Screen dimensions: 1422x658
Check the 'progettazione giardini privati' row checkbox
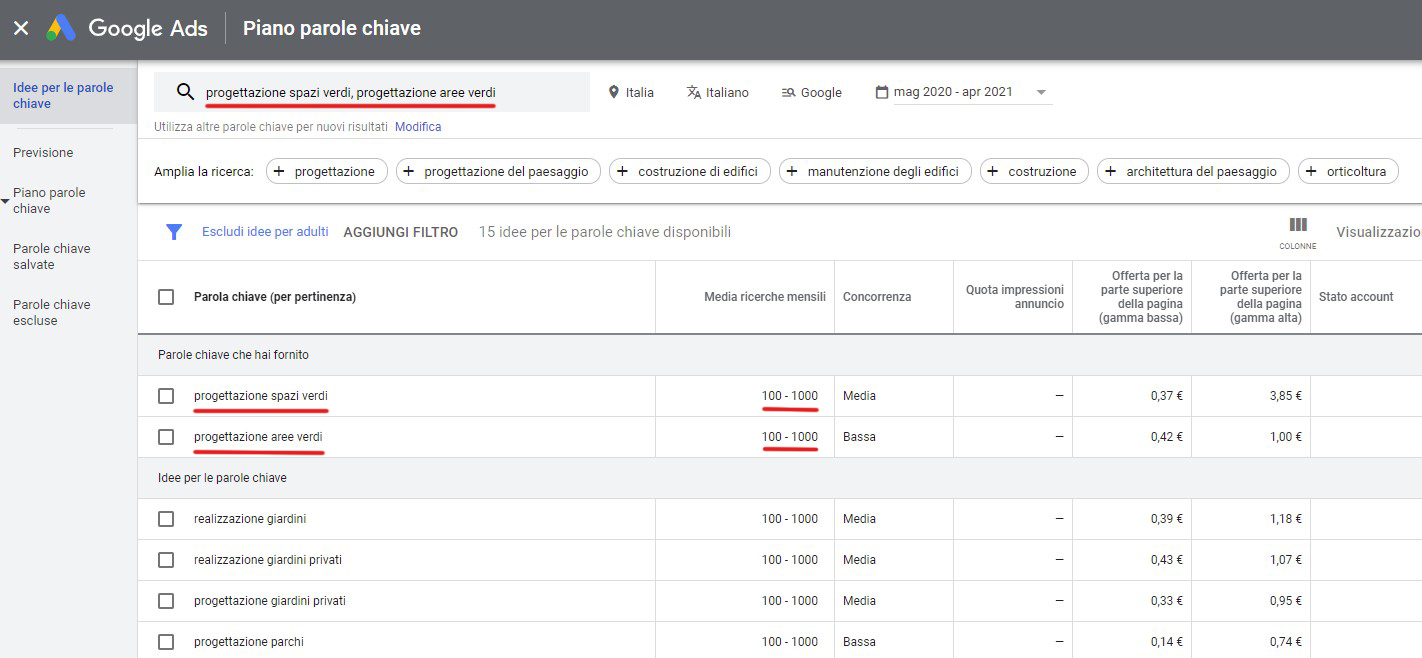coord(166,601)
